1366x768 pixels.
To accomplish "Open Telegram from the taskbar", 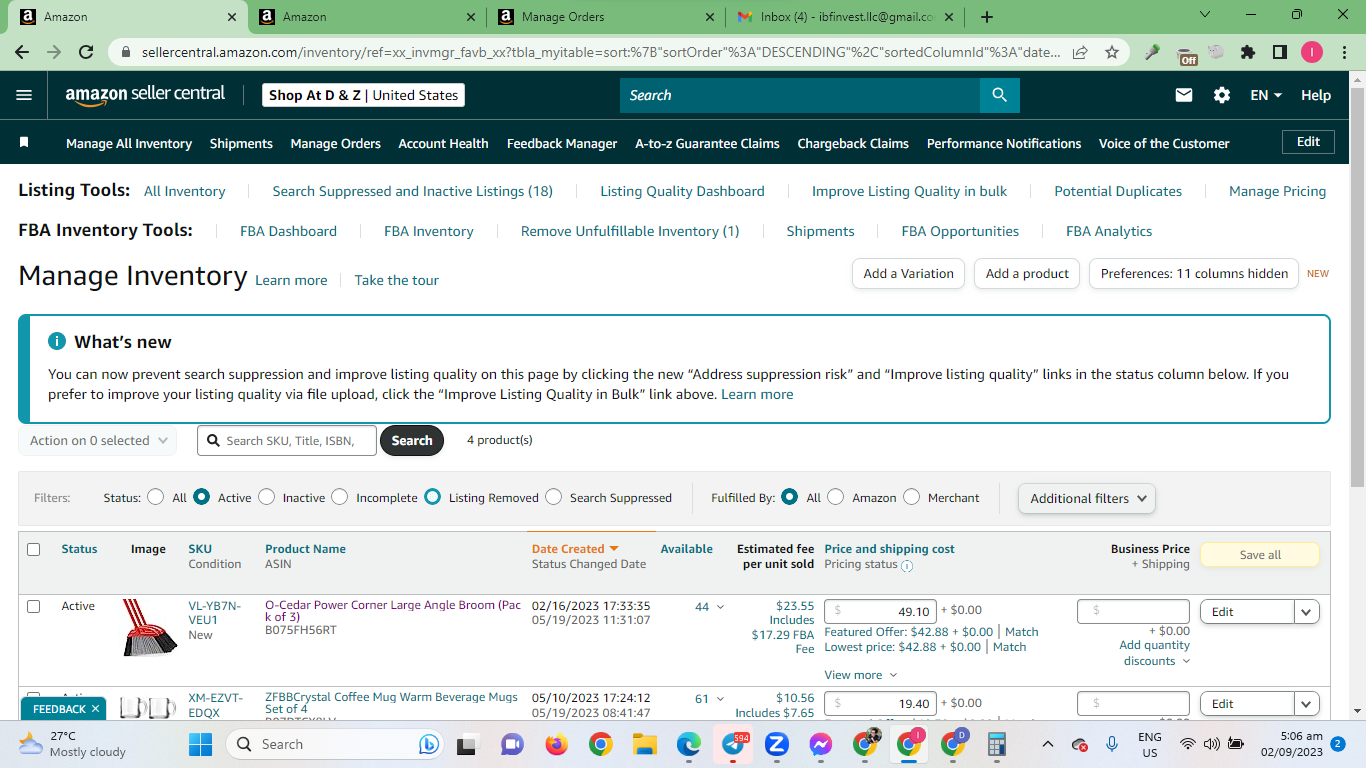I will (733, 744).
